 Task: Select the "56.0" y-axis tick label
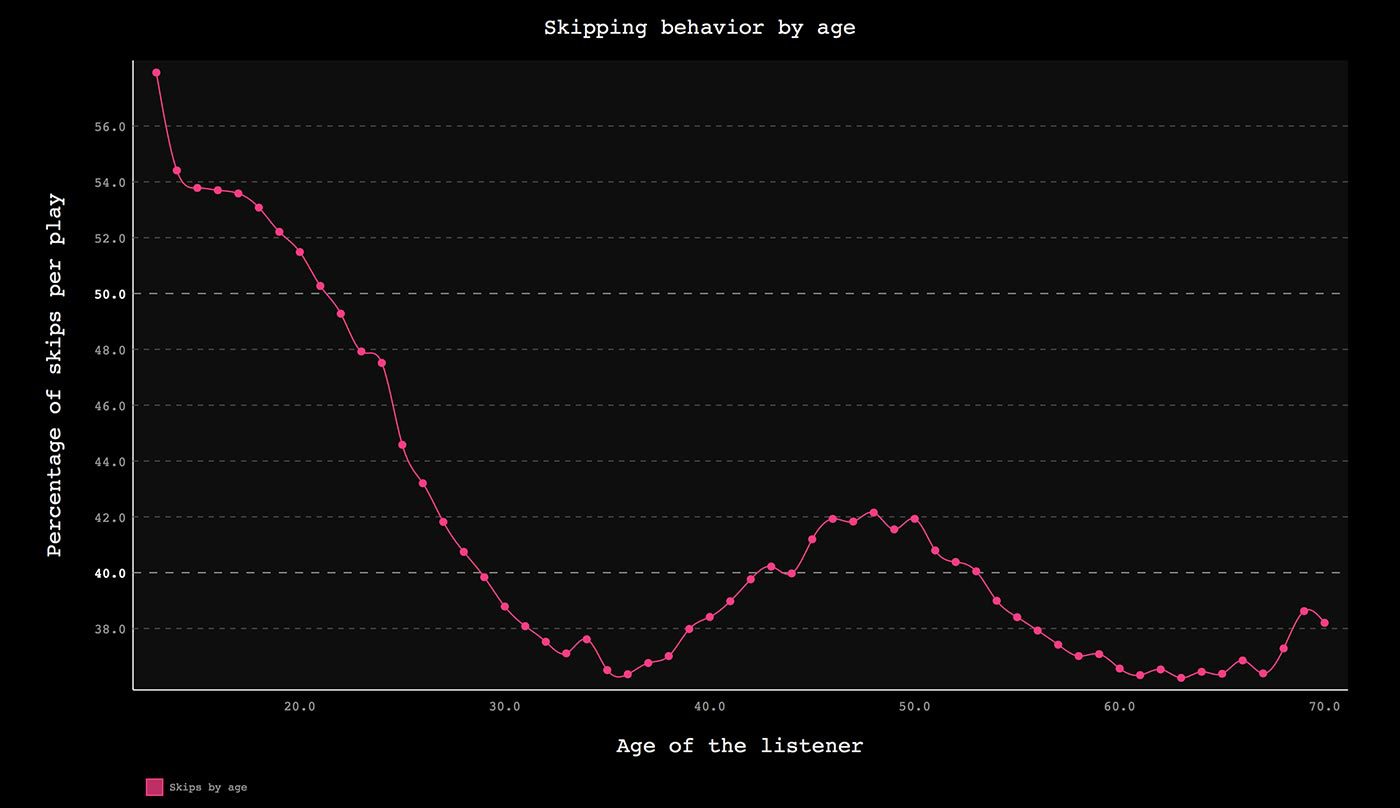click(x=111, y=127)
